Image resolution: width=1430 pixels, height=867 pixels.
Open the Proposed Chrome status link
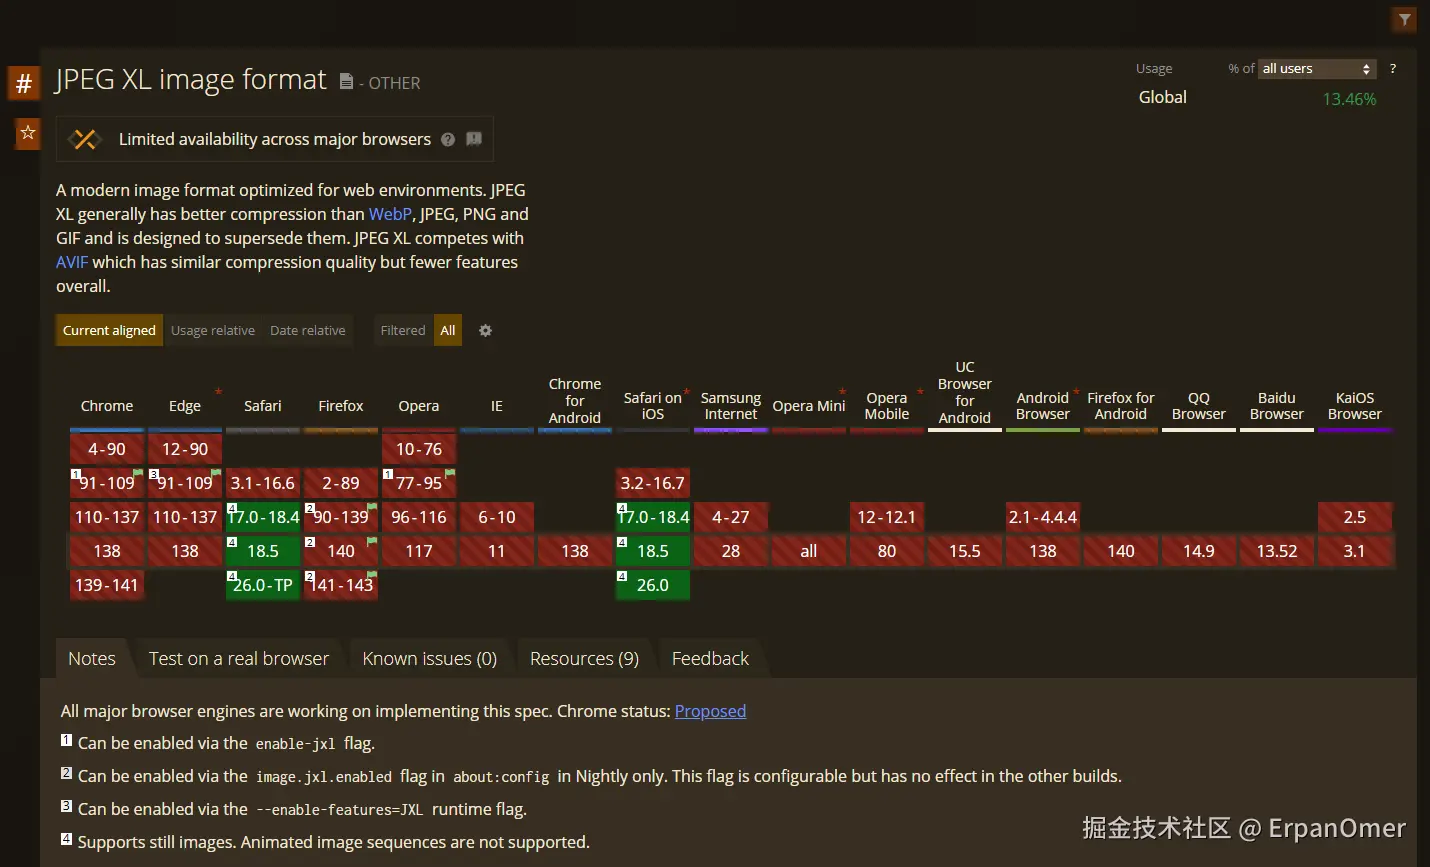710,711
